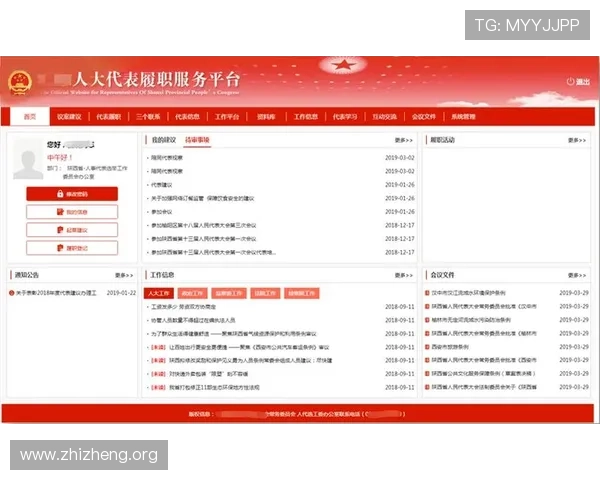Click the power icon beside 退出
The width and height of the screenshot is (600, 480).
570,81
